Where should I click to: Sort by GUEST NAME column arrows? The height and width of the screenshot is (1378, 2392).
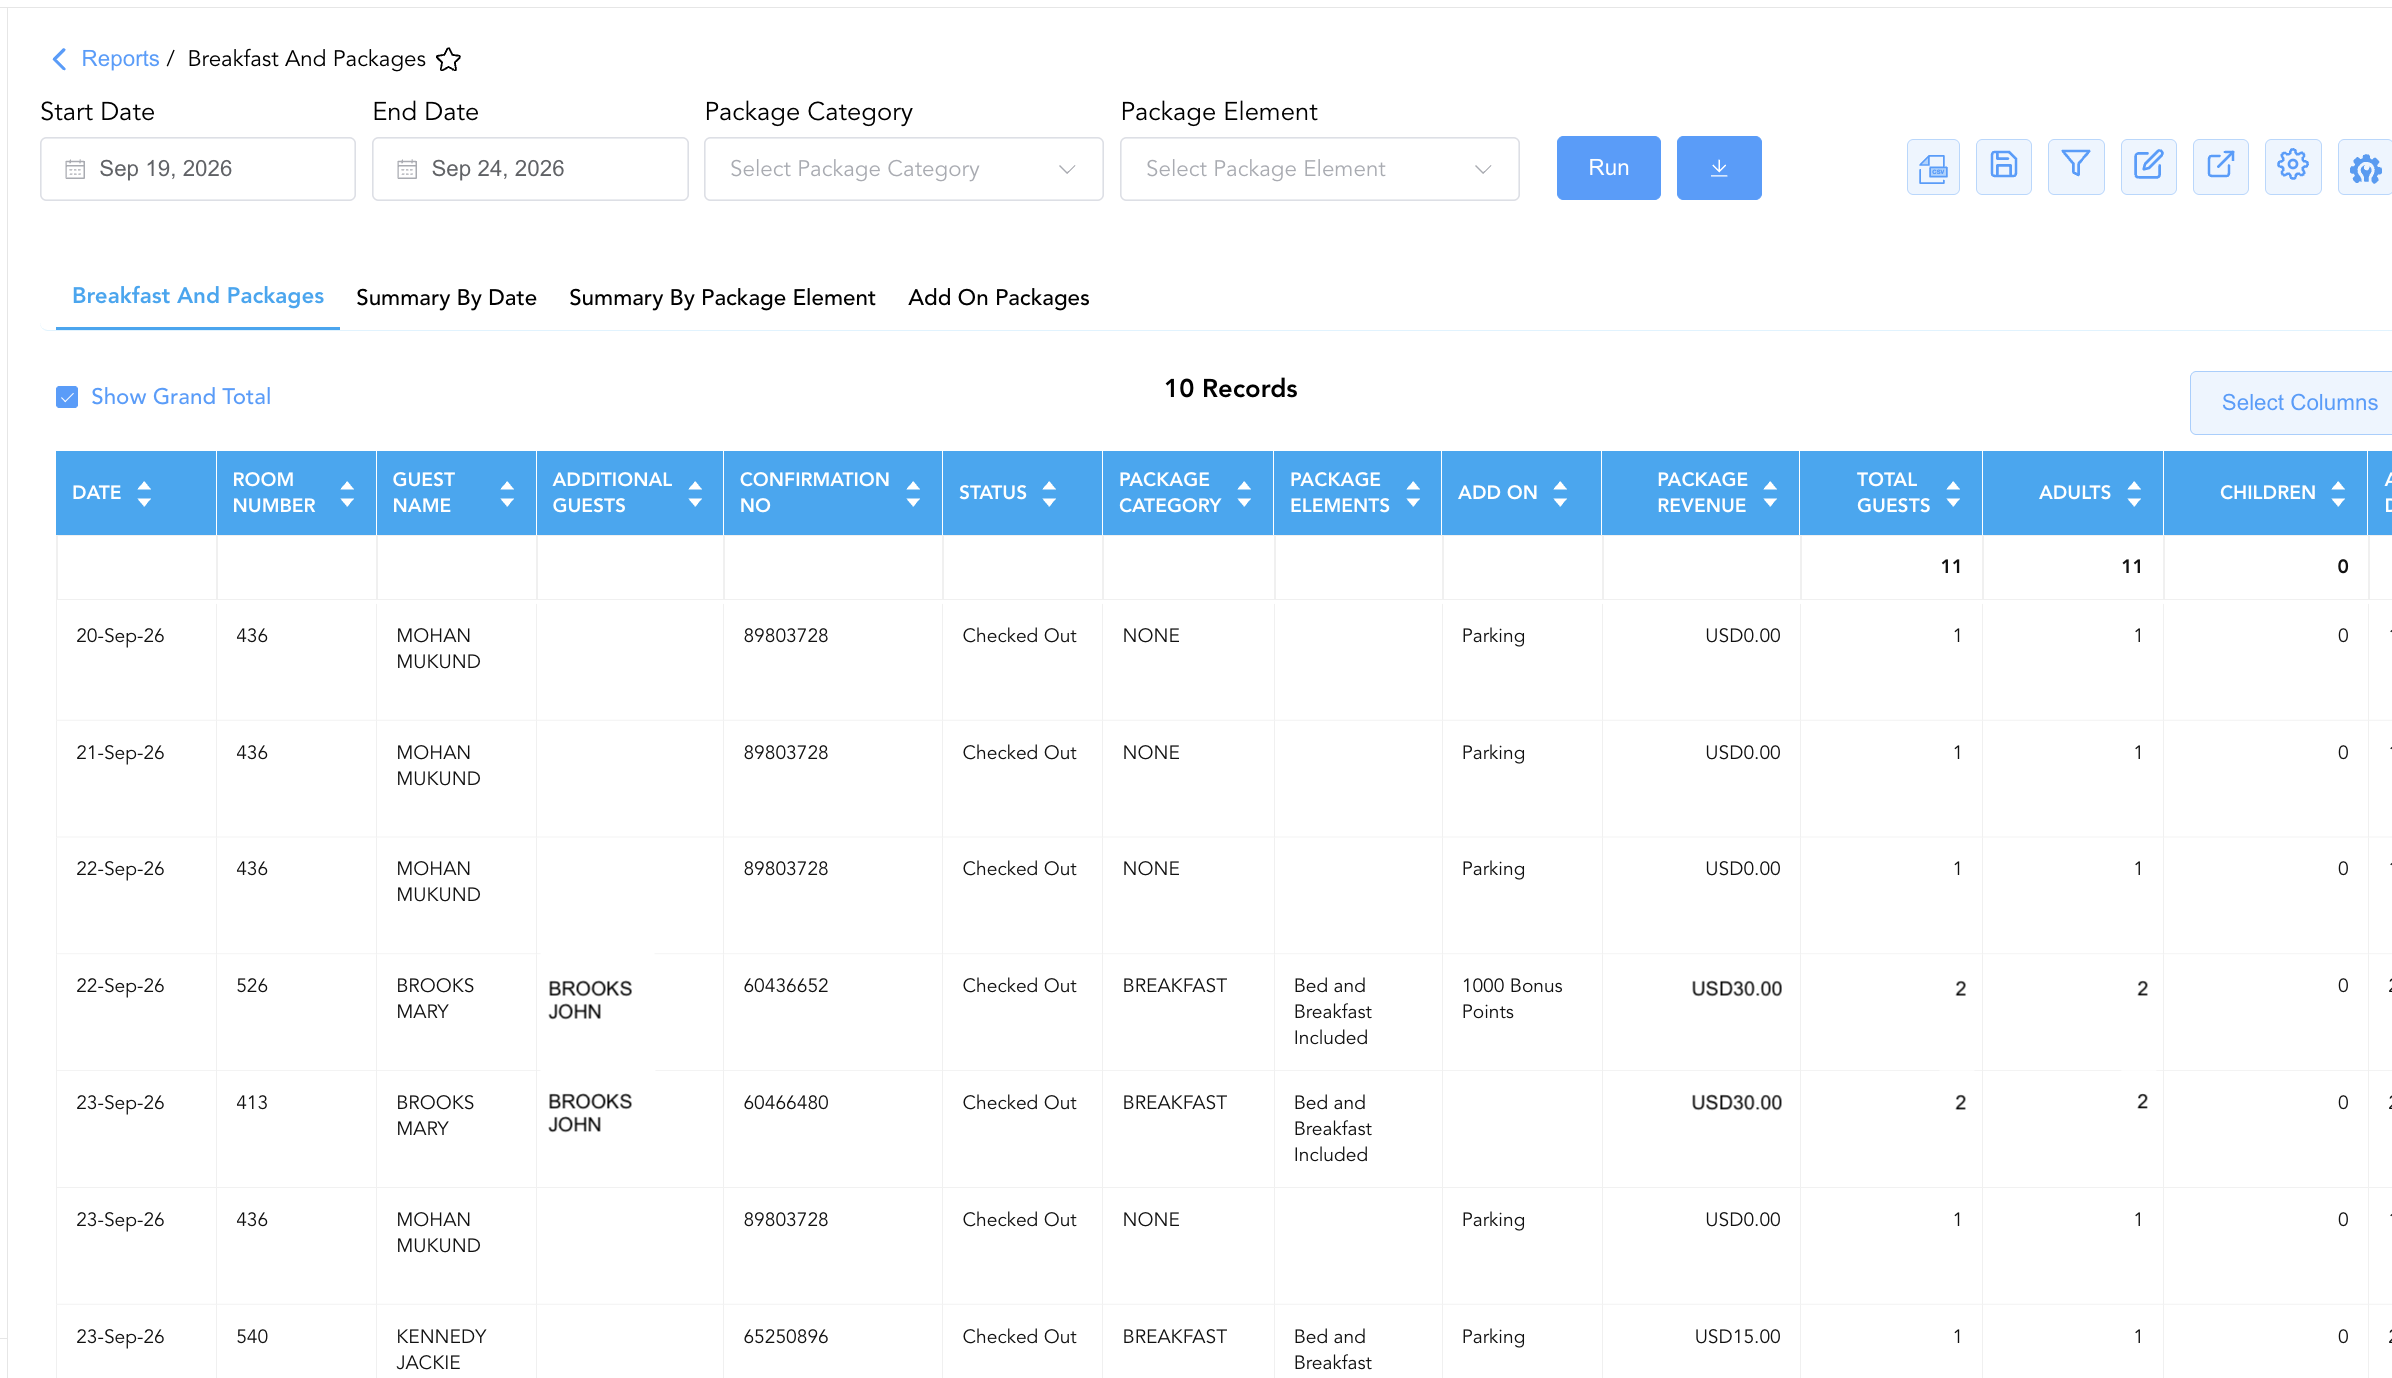(x=507, y=493)
